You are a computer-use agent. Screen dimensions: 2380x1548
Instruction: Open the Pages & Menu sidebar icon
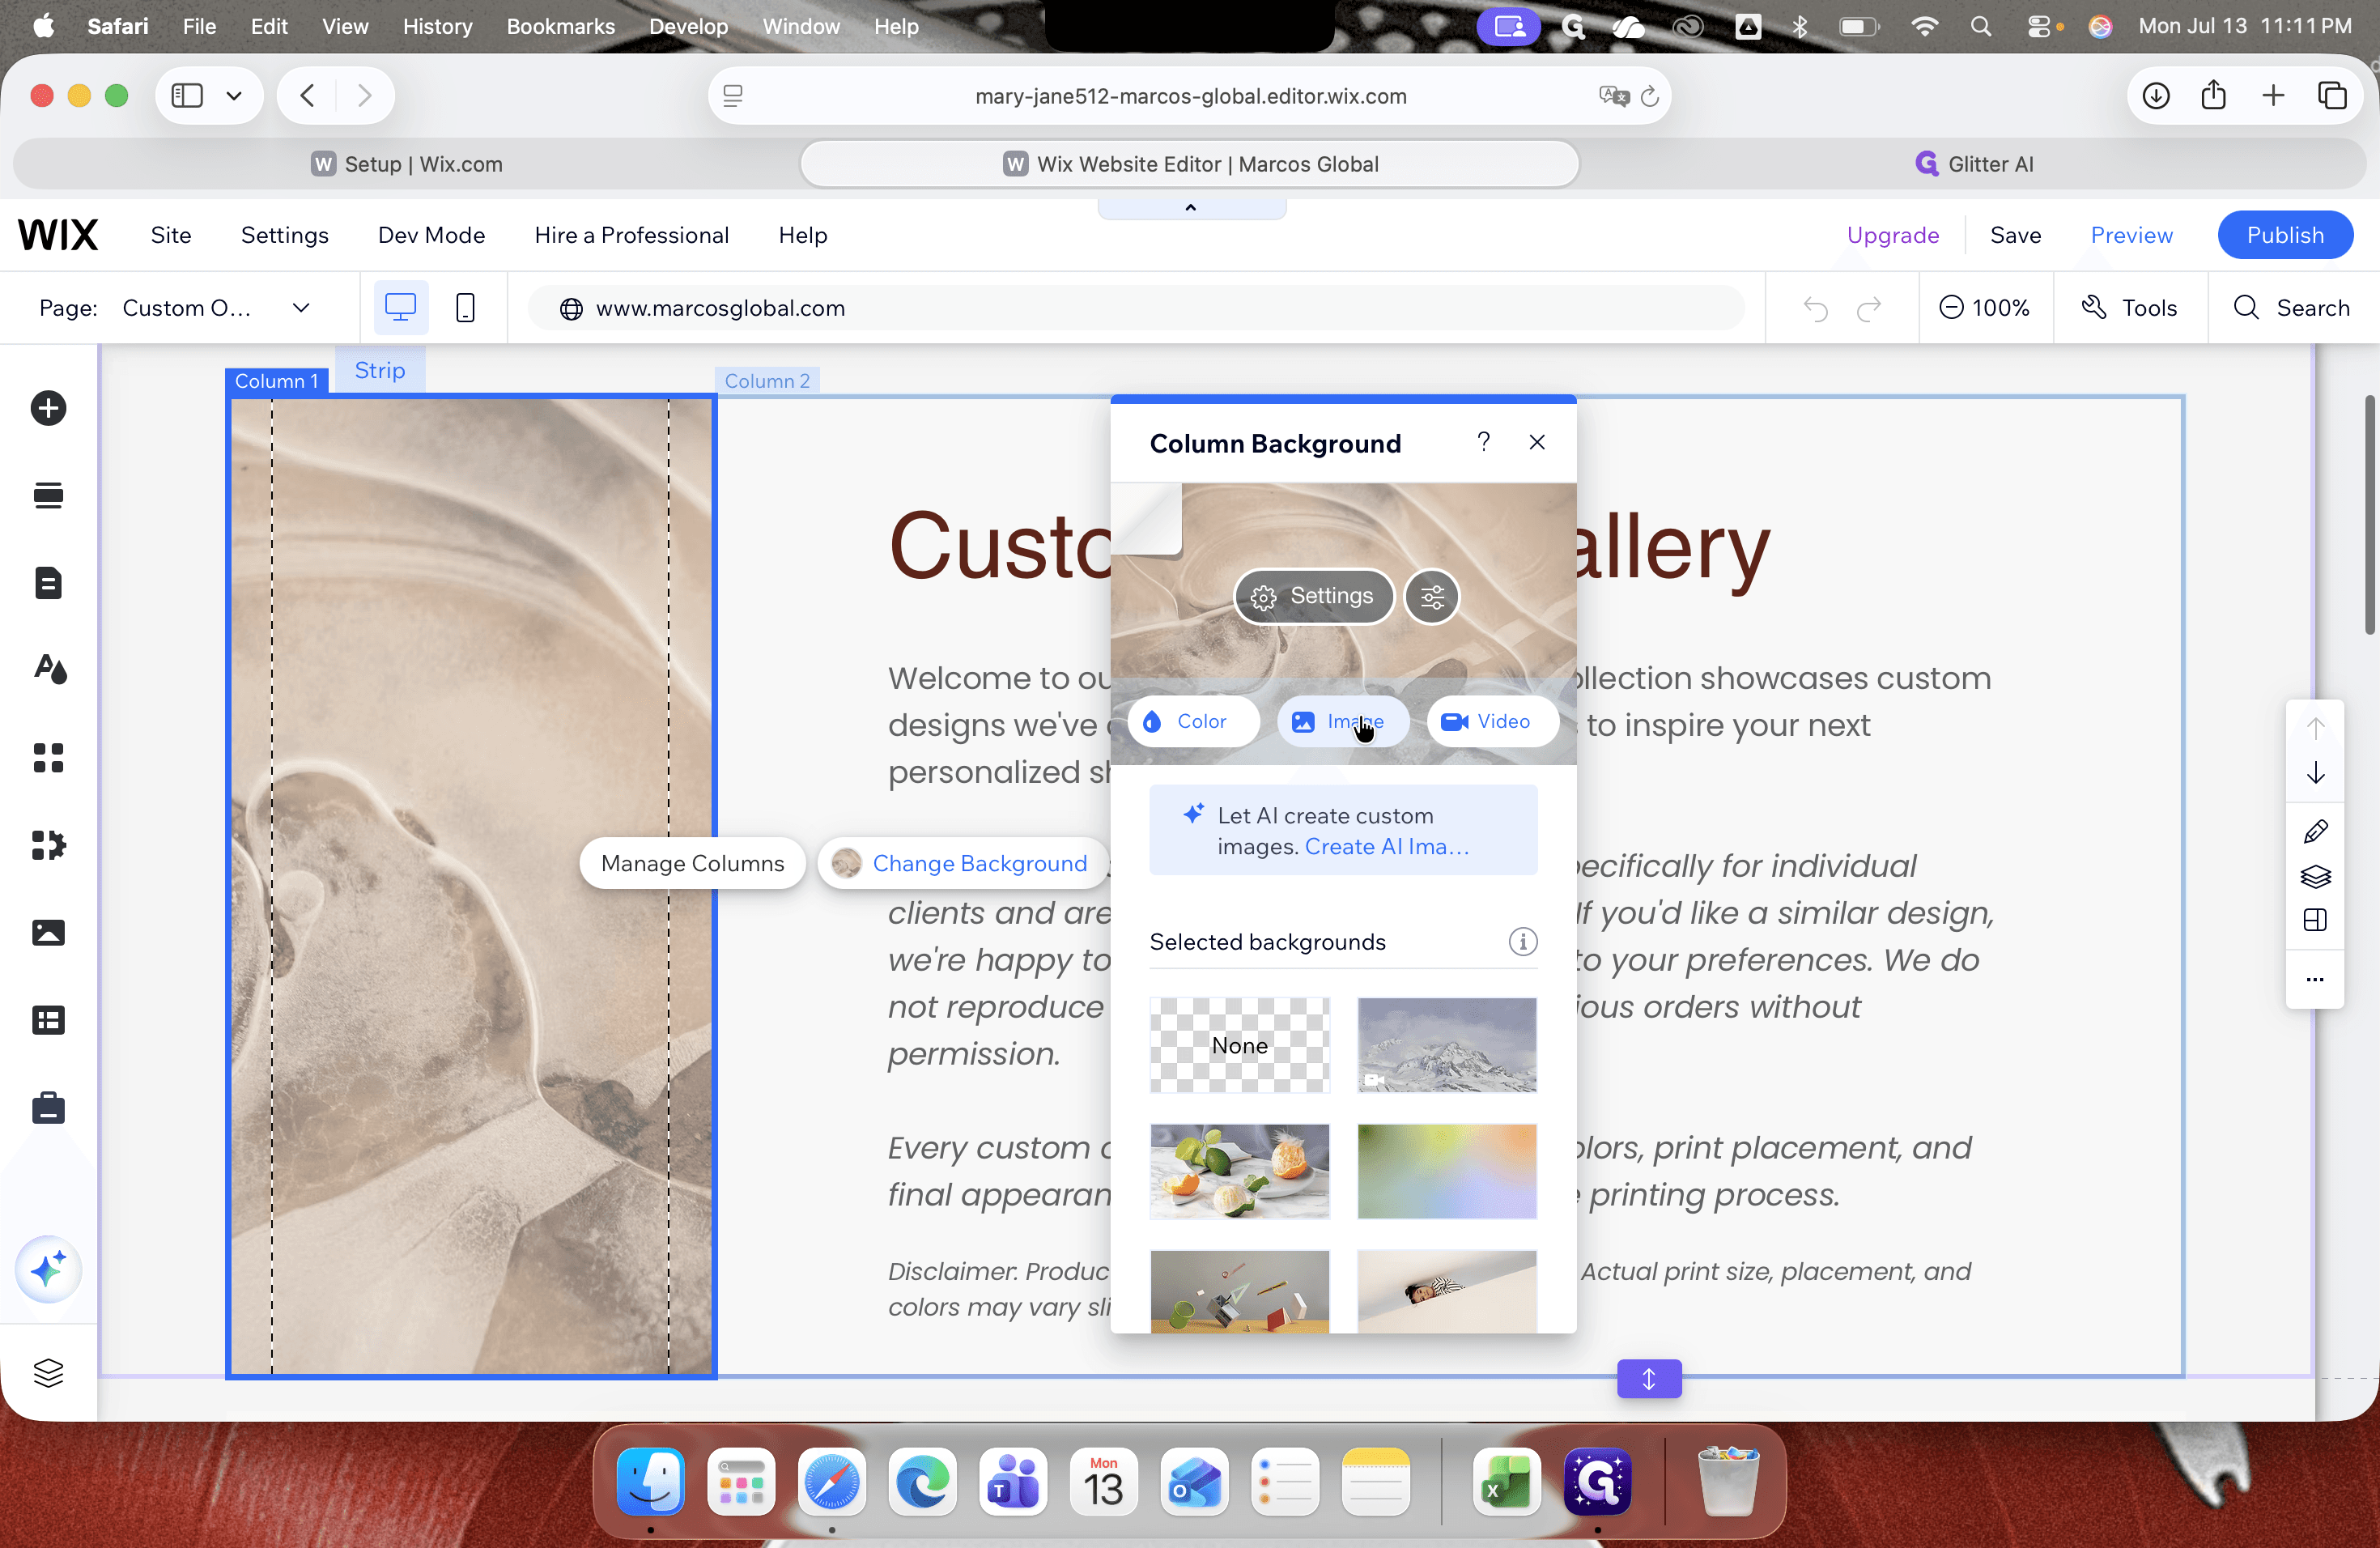(x=48, y=582)
